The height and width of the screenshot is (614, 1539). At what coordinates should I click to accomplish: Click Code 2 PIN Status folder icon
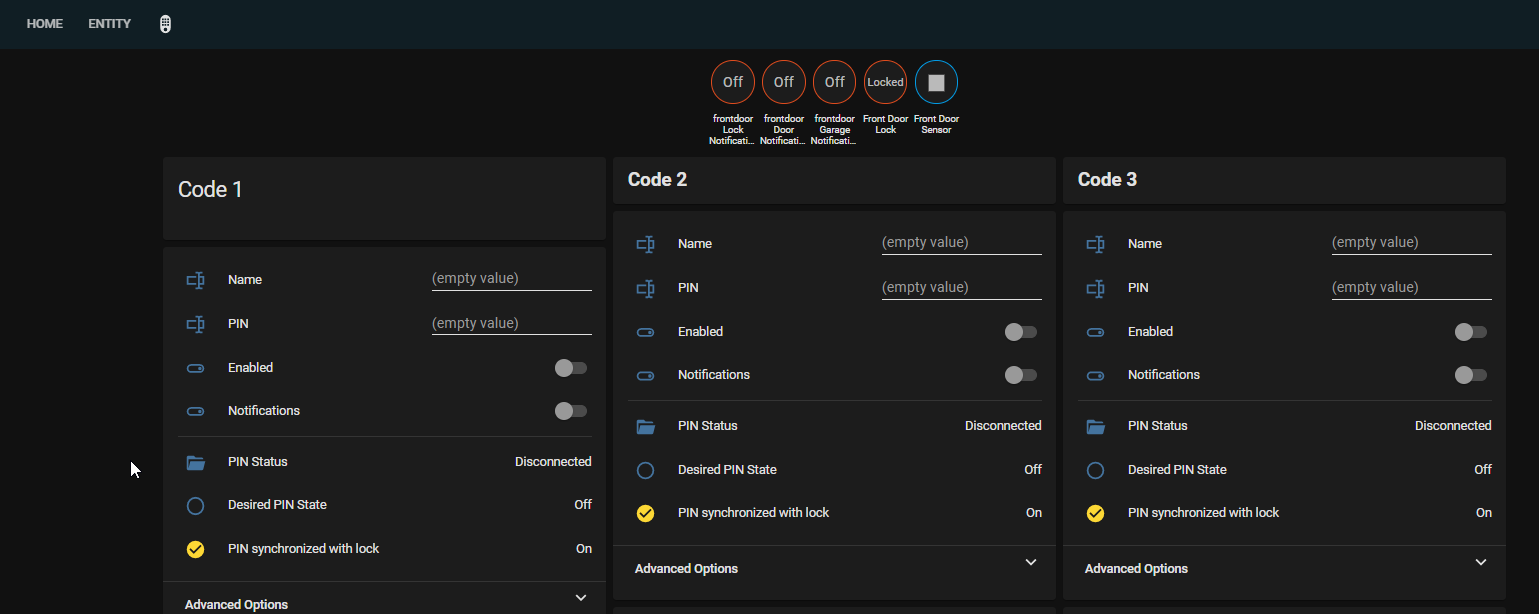pyautogui.click(x=645, y=426)
